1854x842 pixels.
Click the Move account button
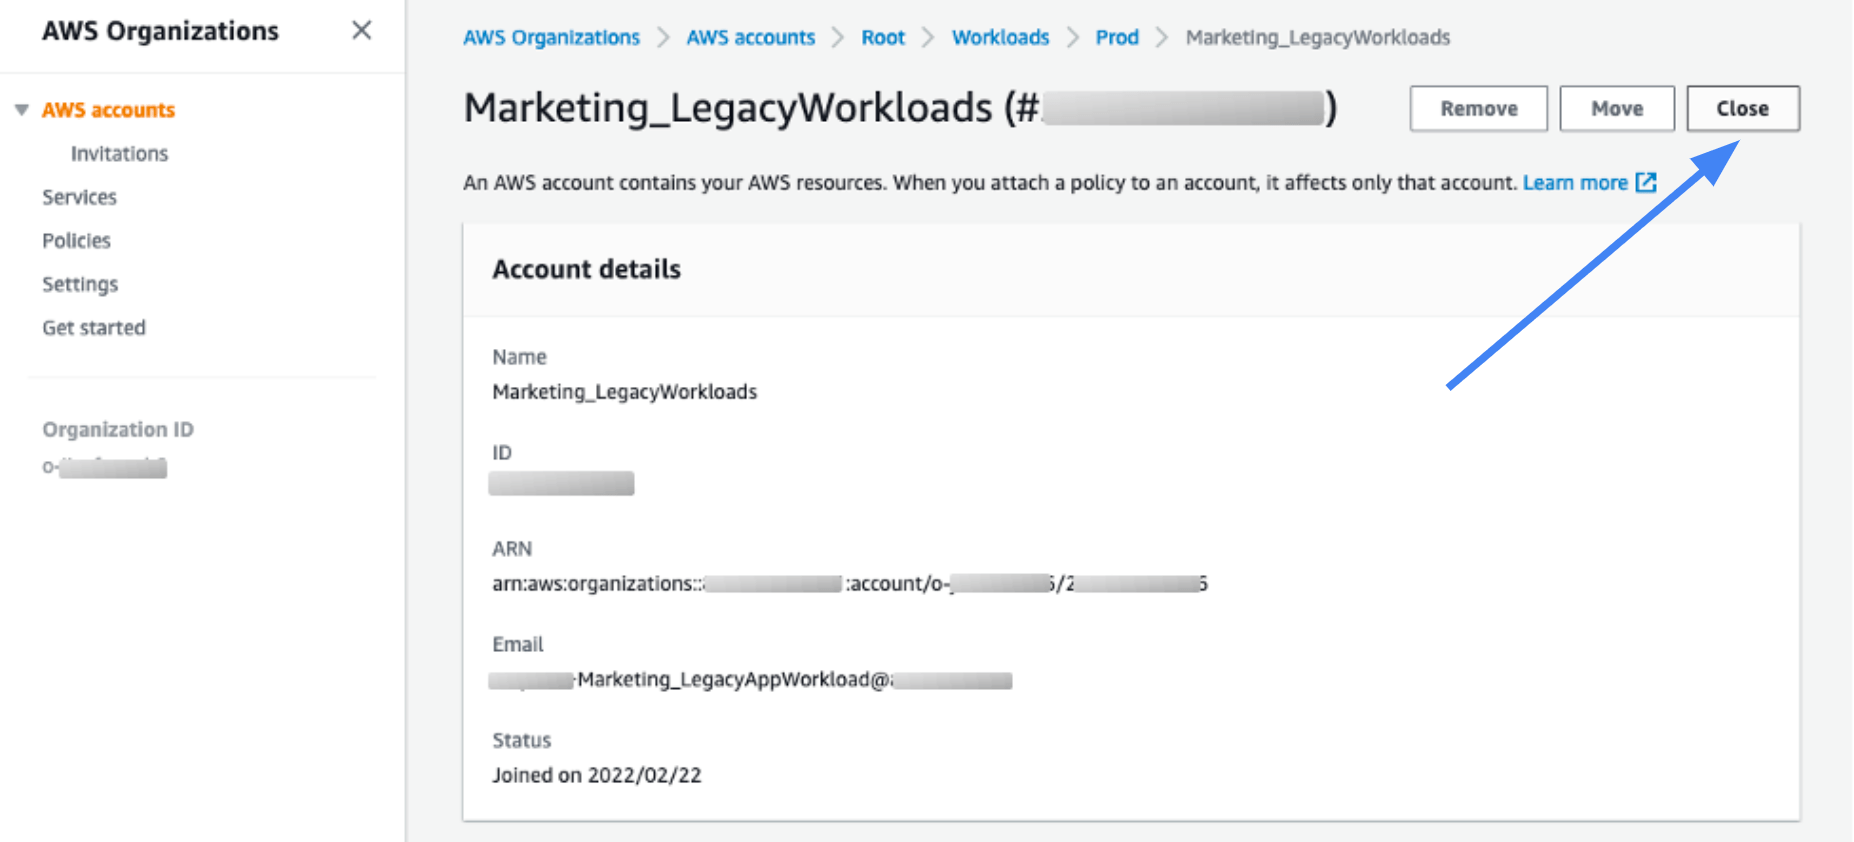pyautogui.click(x=1617, y=109)
